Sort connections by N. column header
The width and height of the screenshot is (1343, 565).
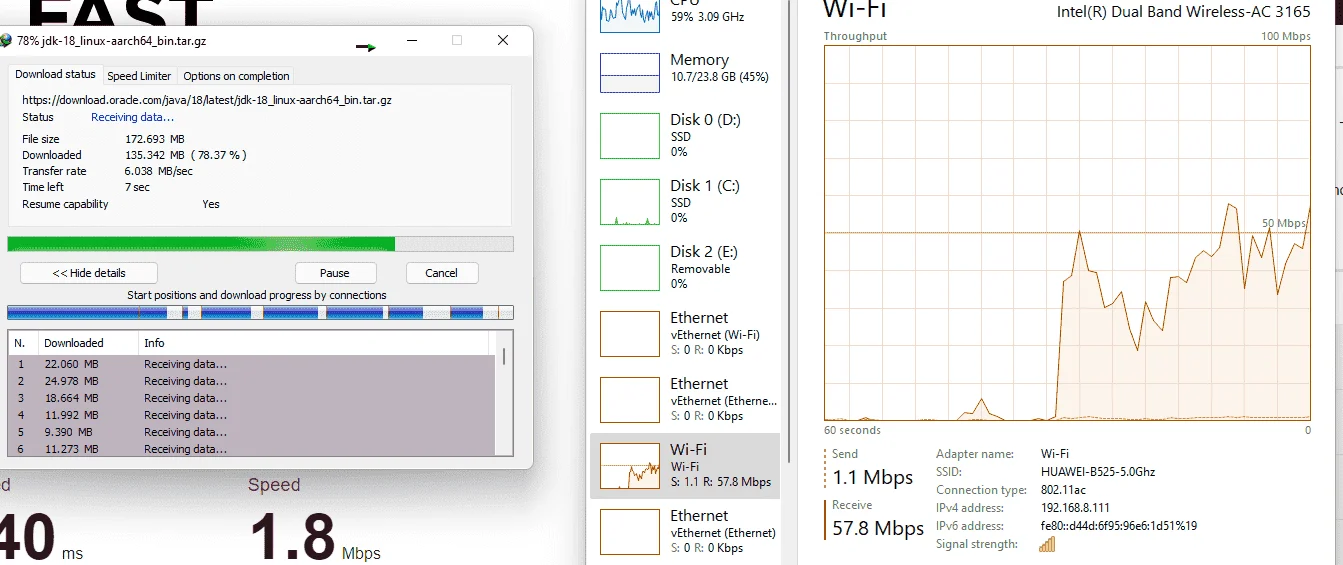click(x=23, y=343)
